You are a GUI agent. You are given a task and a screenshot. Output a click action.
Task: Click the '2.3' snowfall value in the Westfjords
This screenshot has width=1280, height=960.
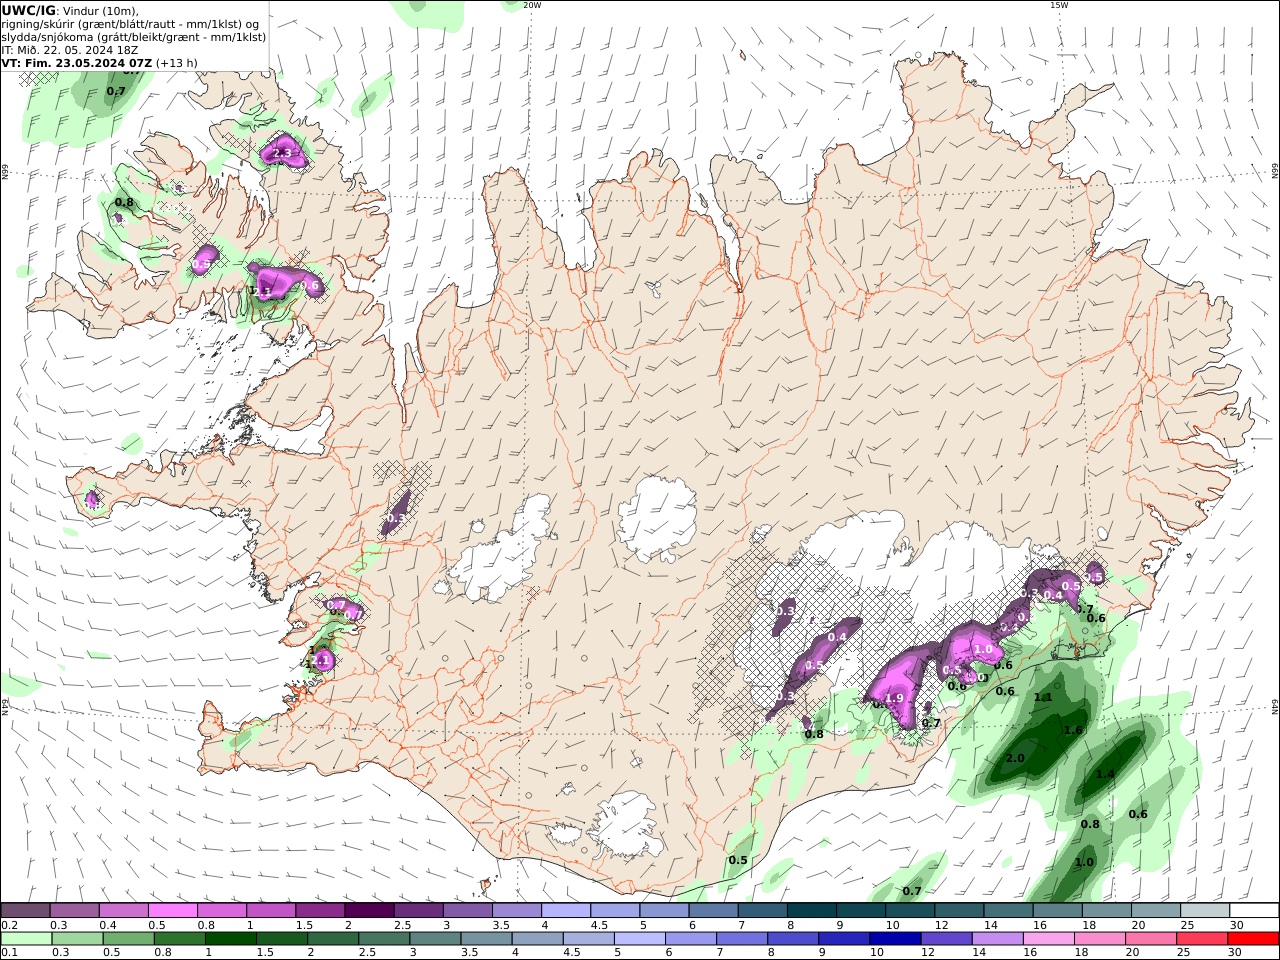click(x=281, y=153)
